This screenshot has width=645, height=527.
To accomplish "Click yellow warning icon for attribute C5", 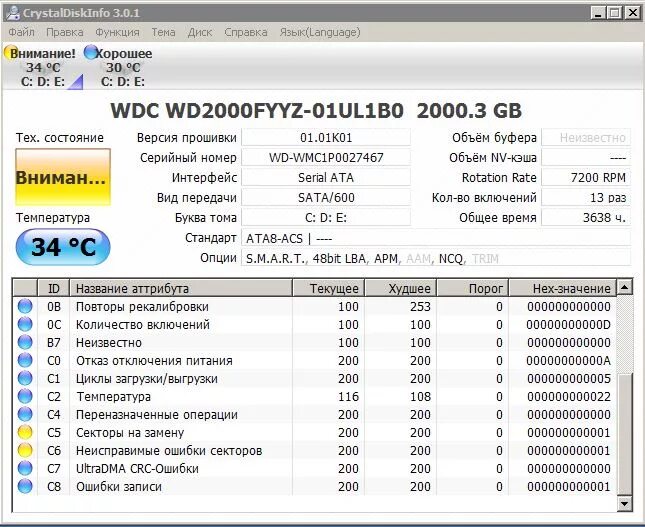I will pos(25,432).
